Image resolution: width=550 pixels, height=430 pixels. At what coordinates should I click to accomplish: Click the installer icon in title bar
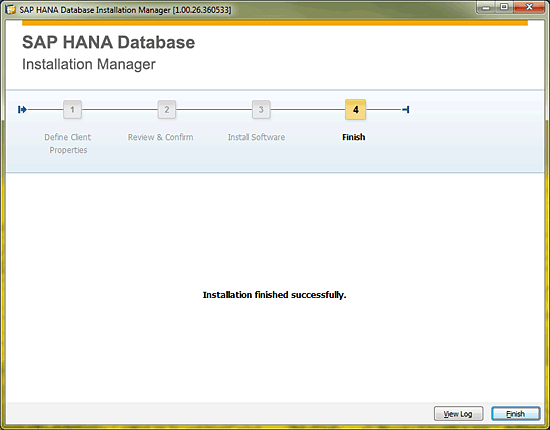(x=11, y=9)
